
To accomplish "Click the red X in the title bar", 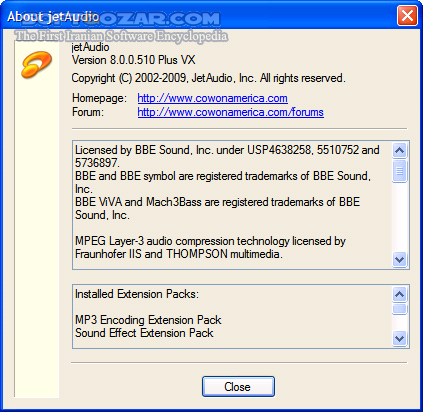I will click(407, 15).
